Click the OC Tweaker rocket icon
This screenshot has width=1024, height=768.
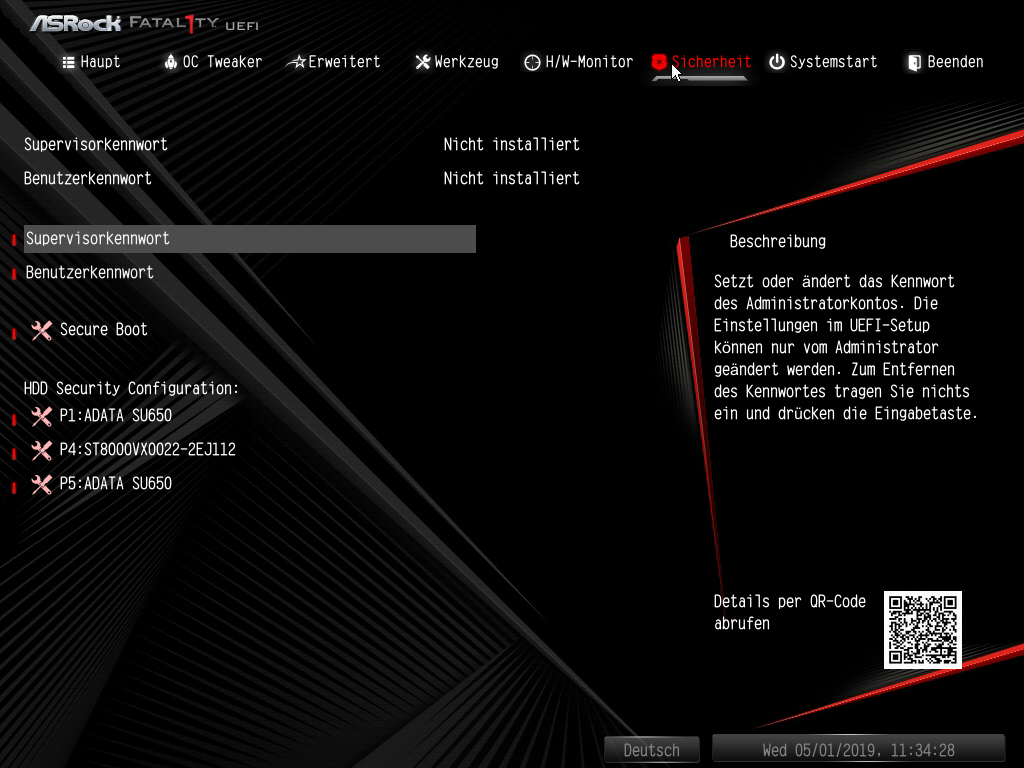click(x=170, y=62)
